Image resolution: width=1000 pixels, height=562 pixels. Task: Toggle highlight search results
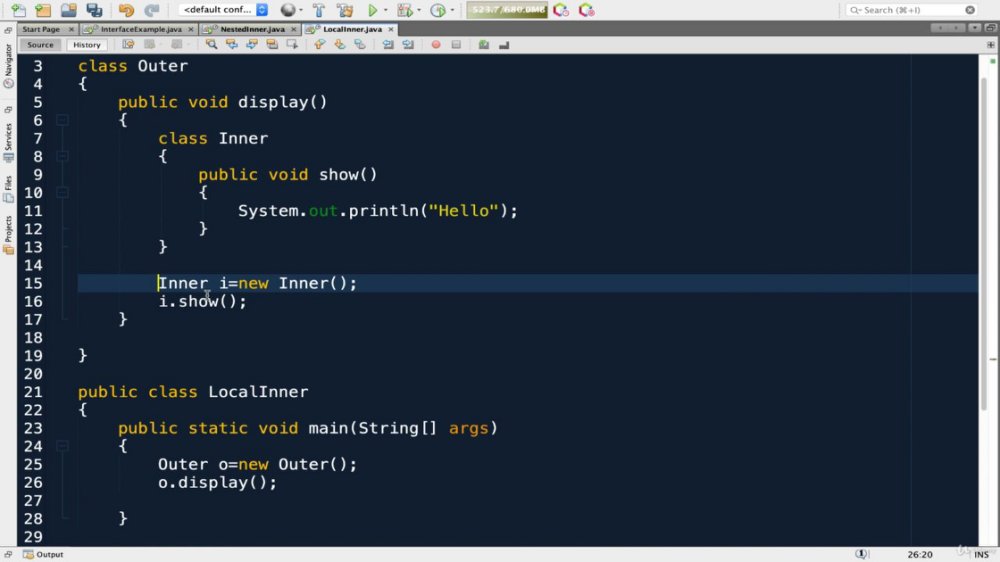tap(272, 45)
